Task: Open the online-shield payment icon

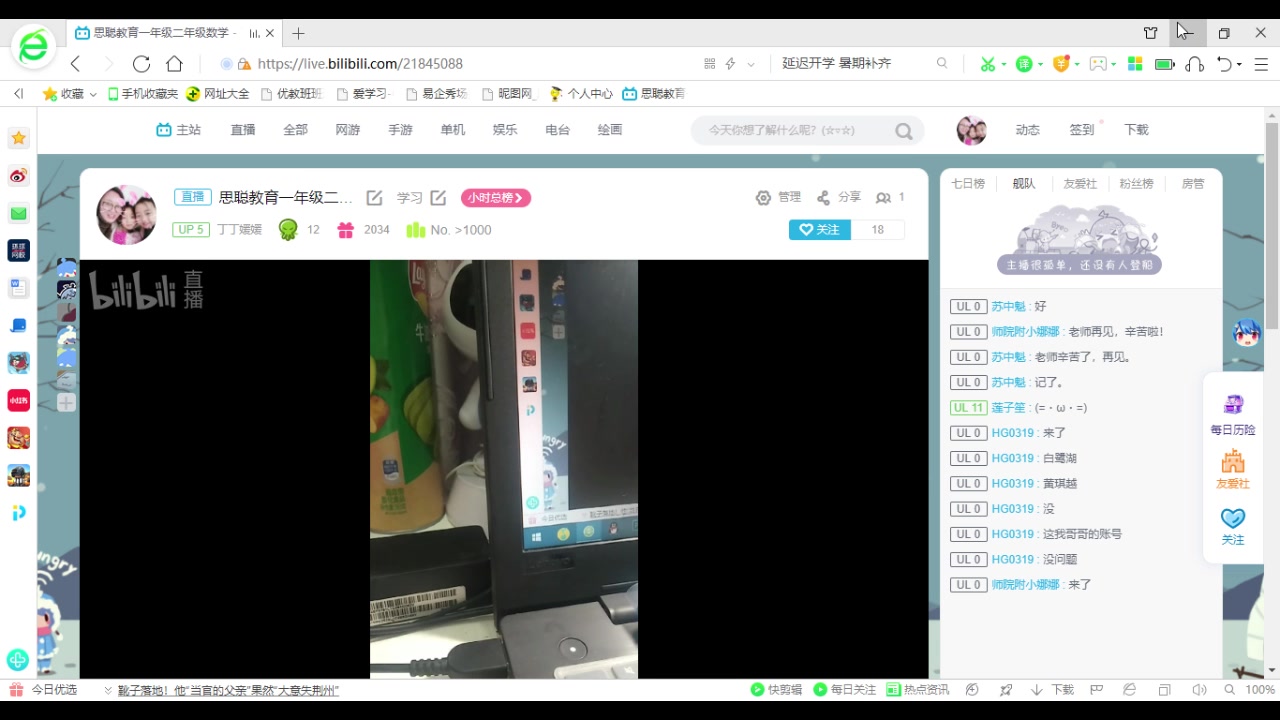Action: pos(1061,64)
